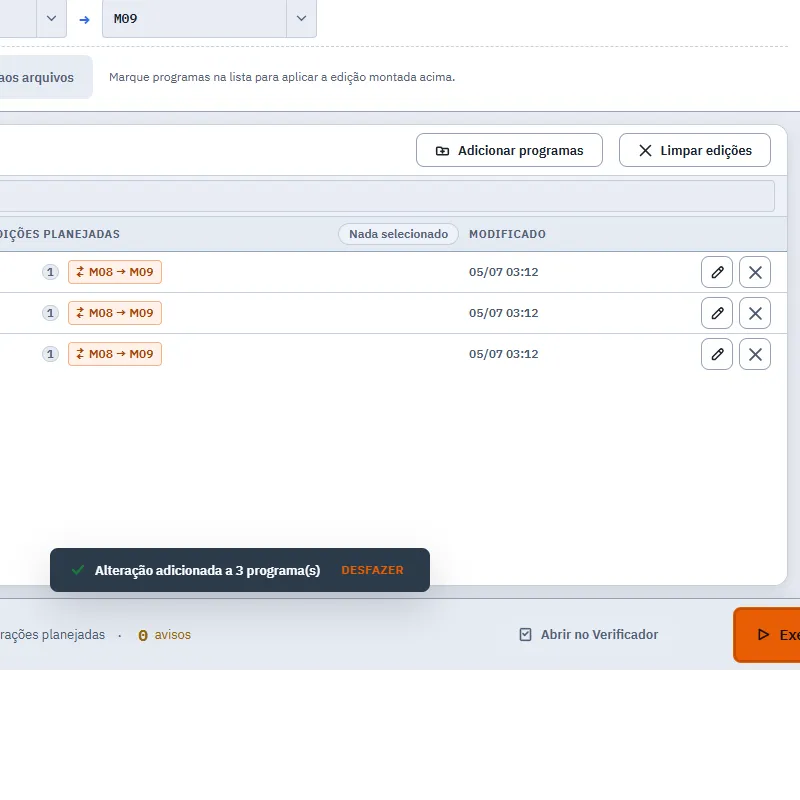This screenshot has height=800, width=800.
Task: Click the M09 combo box field
Action: click(194, 18)
